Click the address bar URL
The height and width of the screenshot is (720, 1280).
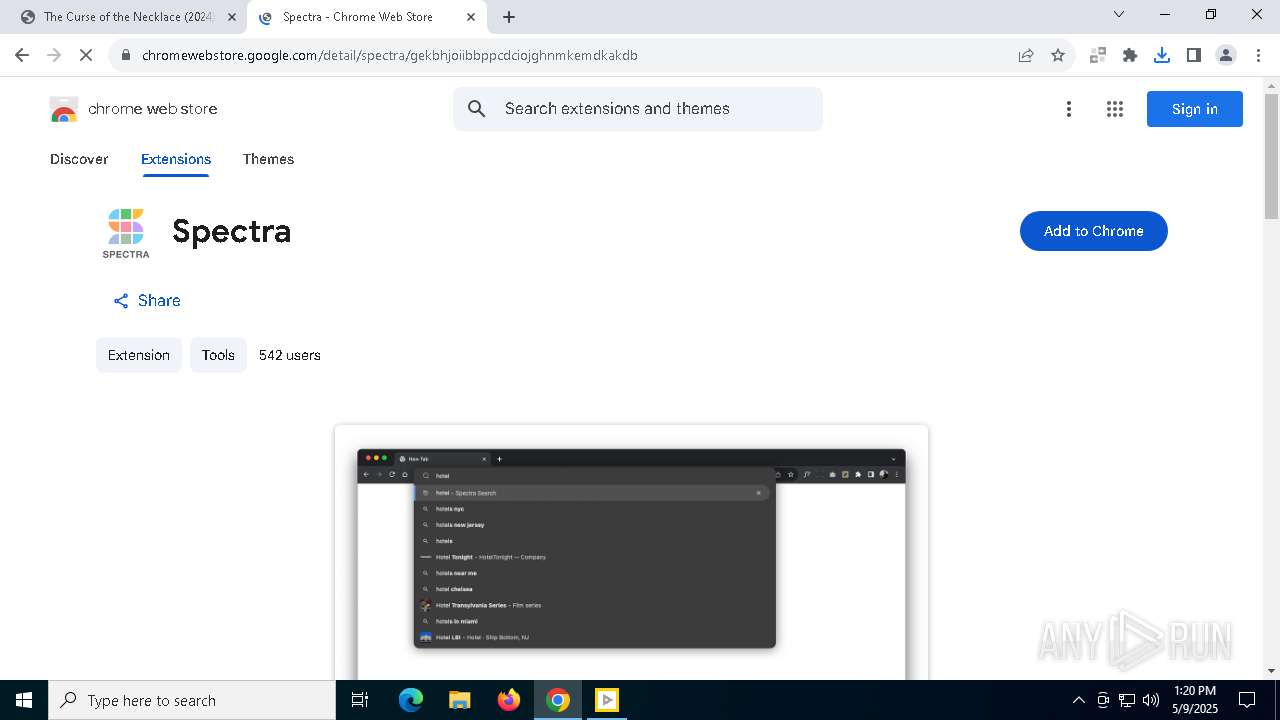tap(390, 55)
